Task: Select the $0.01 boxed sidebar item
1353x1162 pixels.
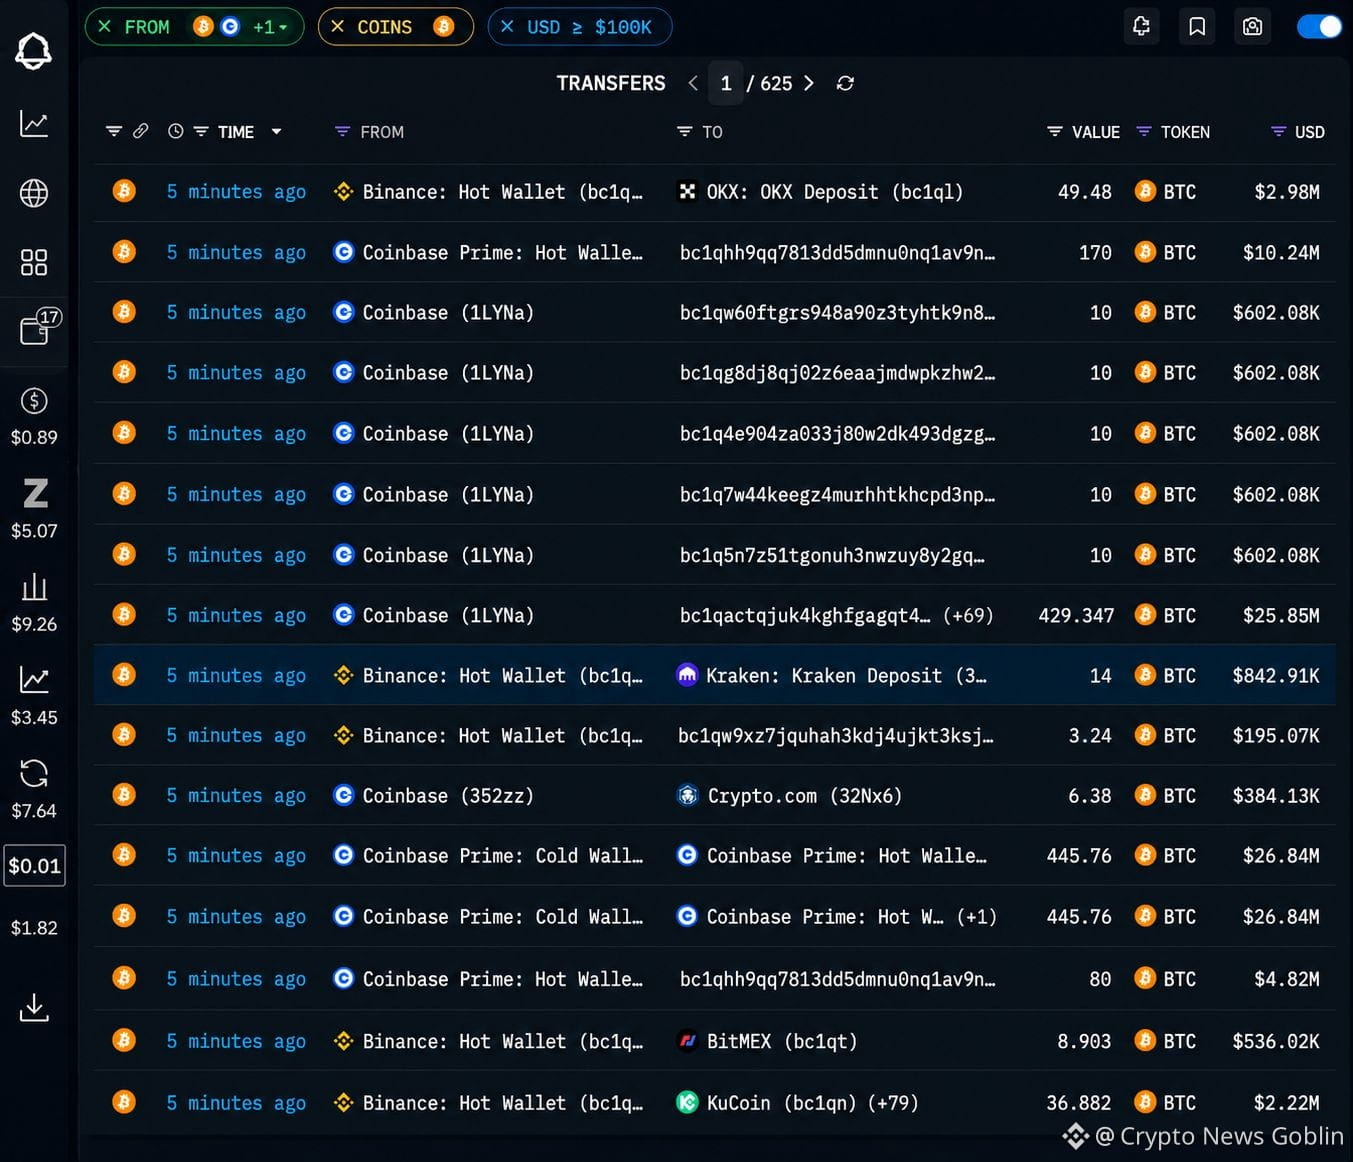Action: coord(34,866)
